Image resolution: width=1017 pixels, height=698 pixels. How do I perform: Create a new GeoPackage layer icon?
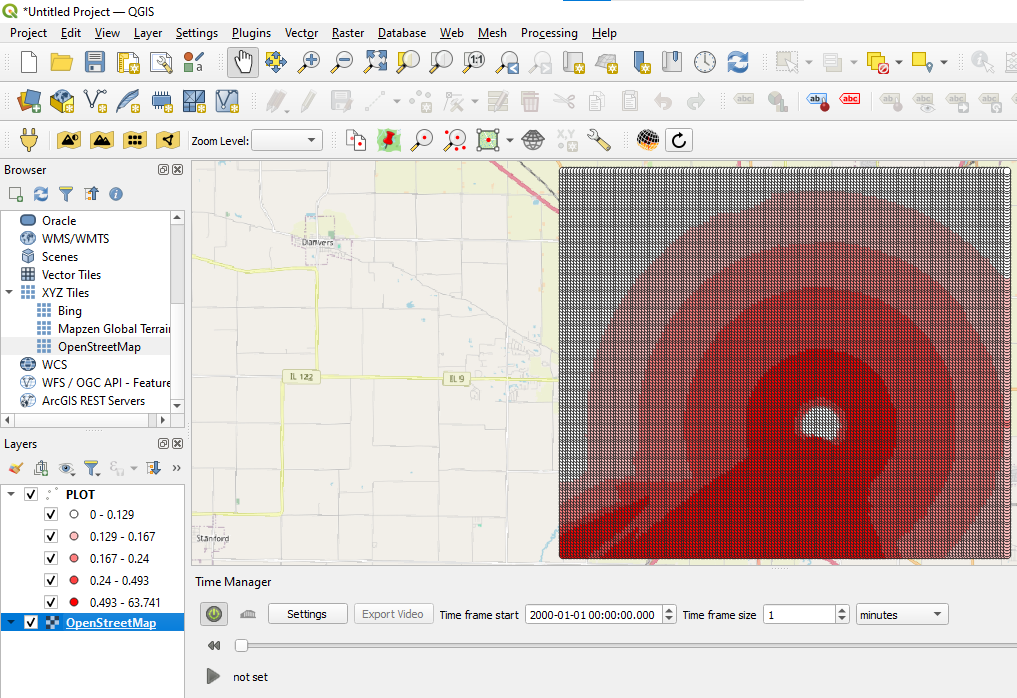coord(62,101)
